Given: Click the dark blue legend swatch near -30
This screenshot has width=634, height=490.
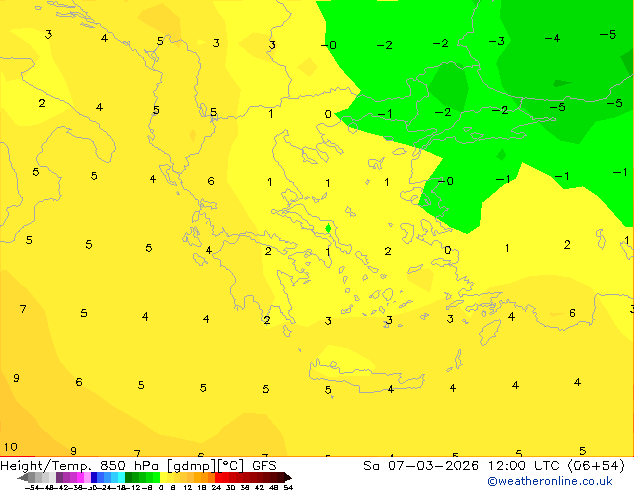Looking at the screenshot, I should pyautogui.click(x=94, y=477).
